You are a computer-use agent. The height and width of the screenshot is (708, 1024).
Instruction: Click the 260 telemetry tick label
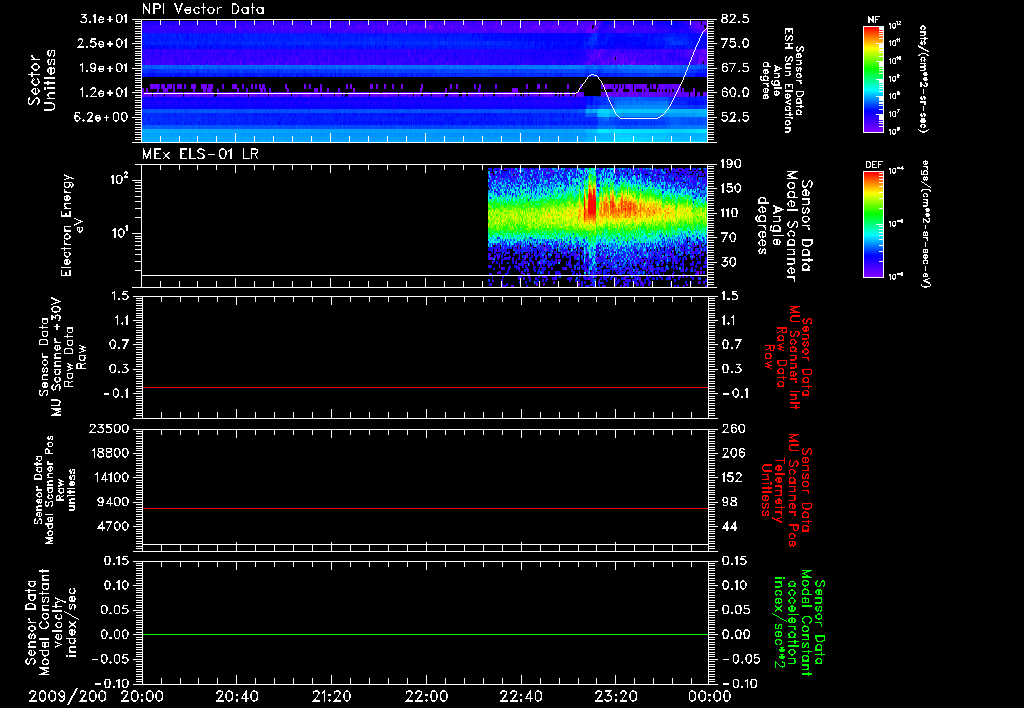[732, 428]
